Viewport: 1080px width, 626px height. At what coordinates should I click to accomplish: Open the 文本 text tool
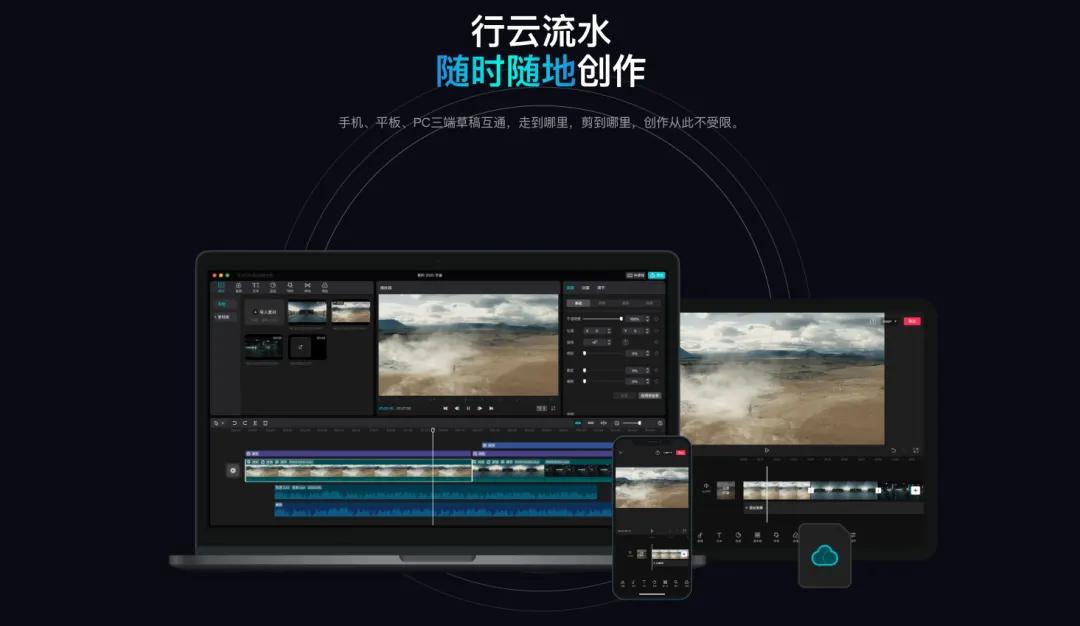[255, 287]
